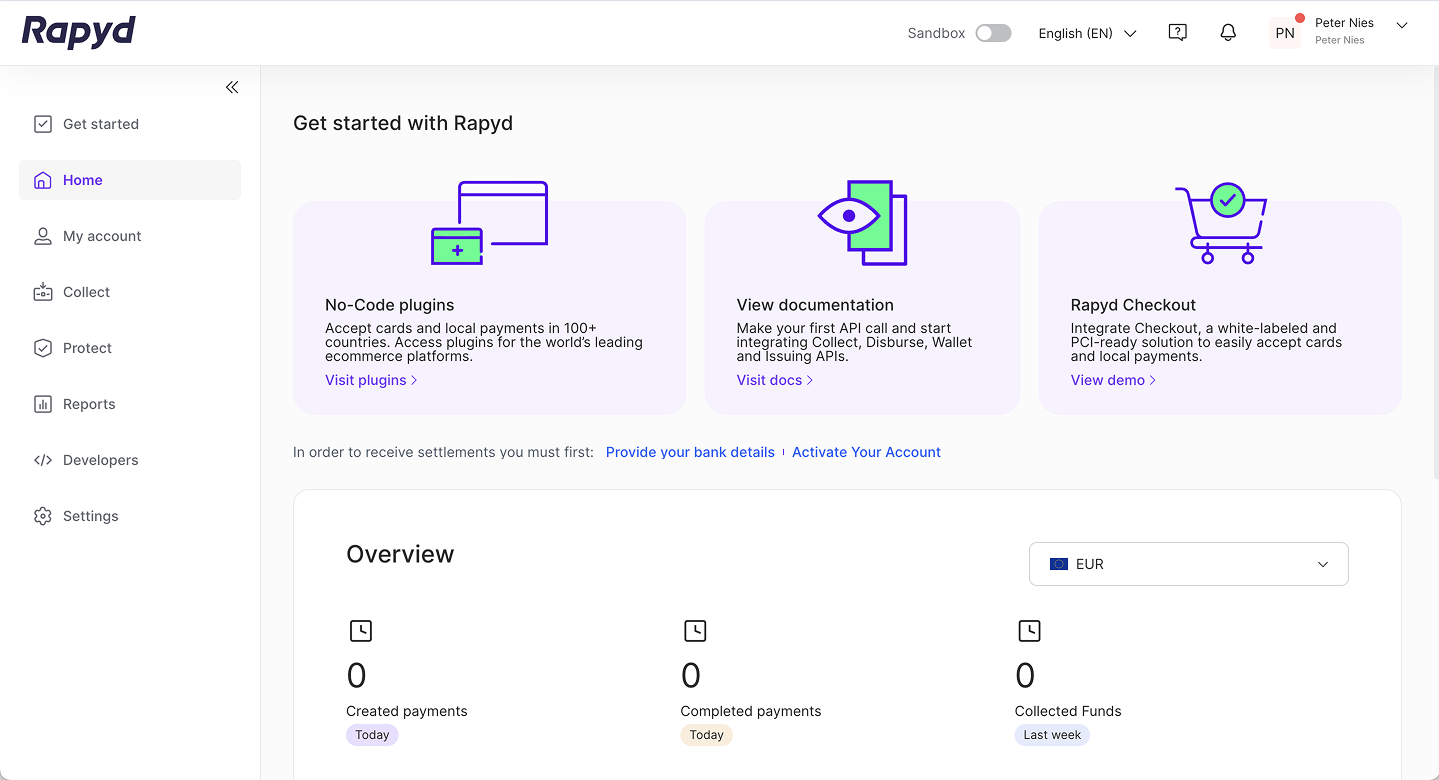Screen dimensions: 1439x780
Task: Click the PN user avatar
Action: click(x=1285, y=33)
